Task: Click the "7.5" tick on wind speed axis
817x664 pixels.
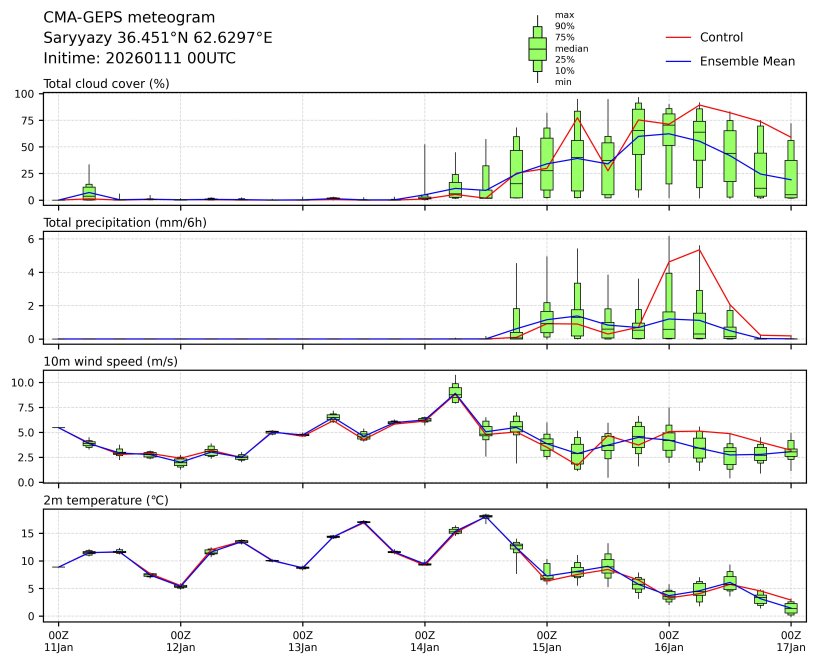Action: [x=26, y=408]
